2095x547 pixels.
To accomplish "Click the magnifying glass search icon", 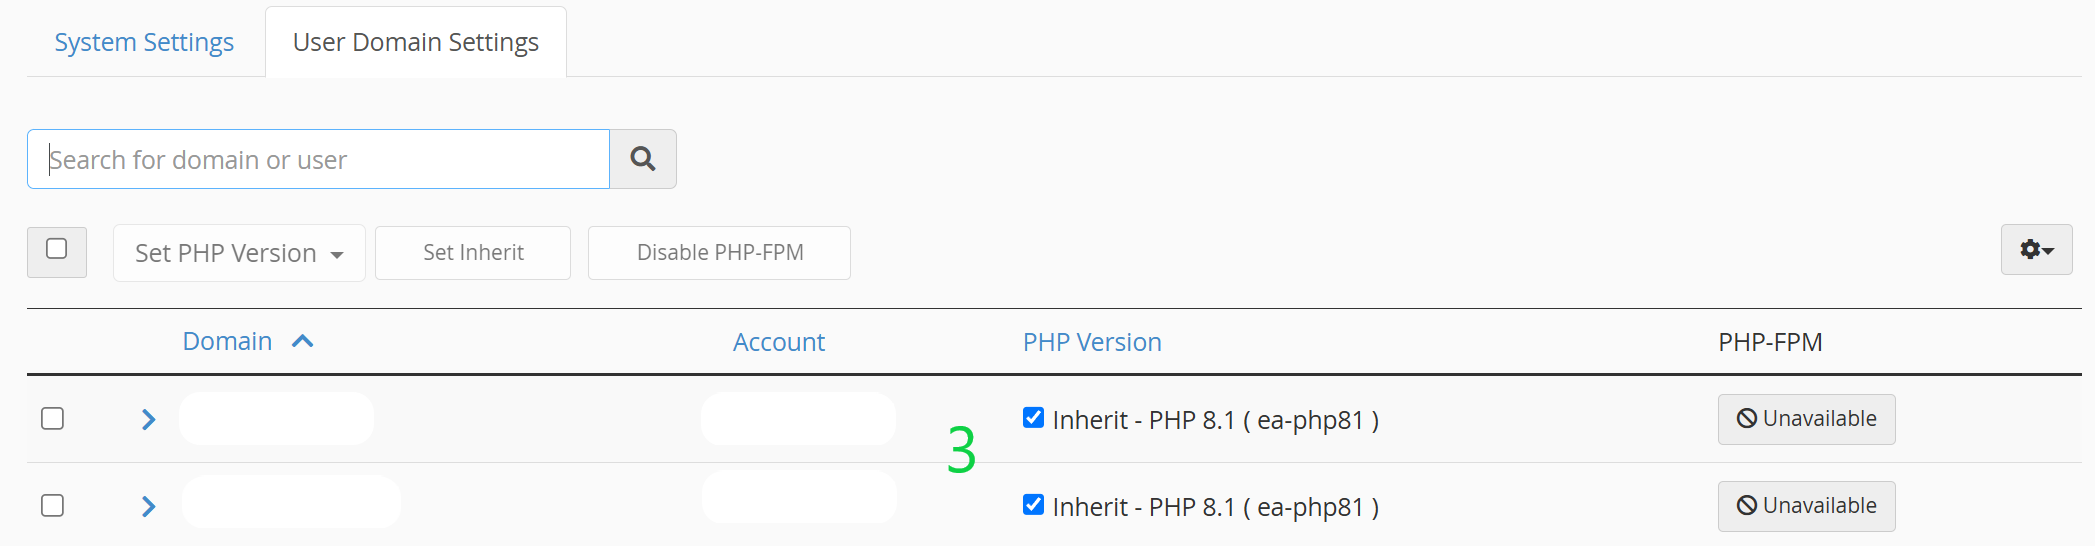I will (643, 159).
